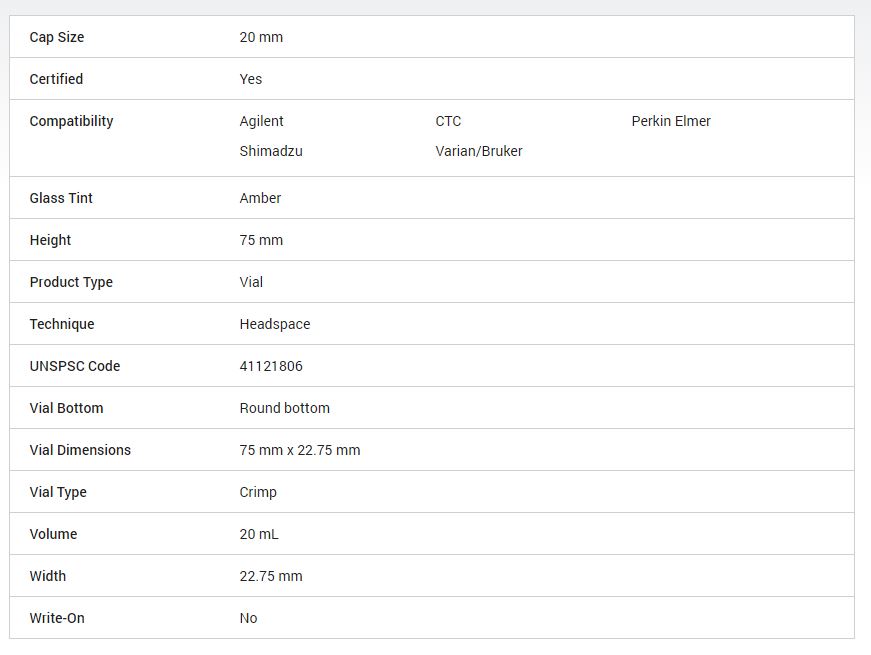The width and height of the screenshot is (871, 655).
Task: Click the Glass Tint label
Action: click(61, 198)
